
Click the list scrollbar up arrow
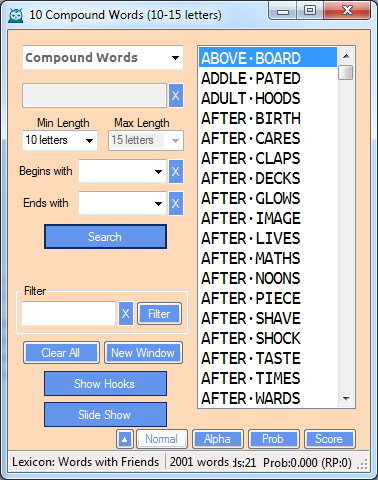pyautogui.click(x=346, y=56)
